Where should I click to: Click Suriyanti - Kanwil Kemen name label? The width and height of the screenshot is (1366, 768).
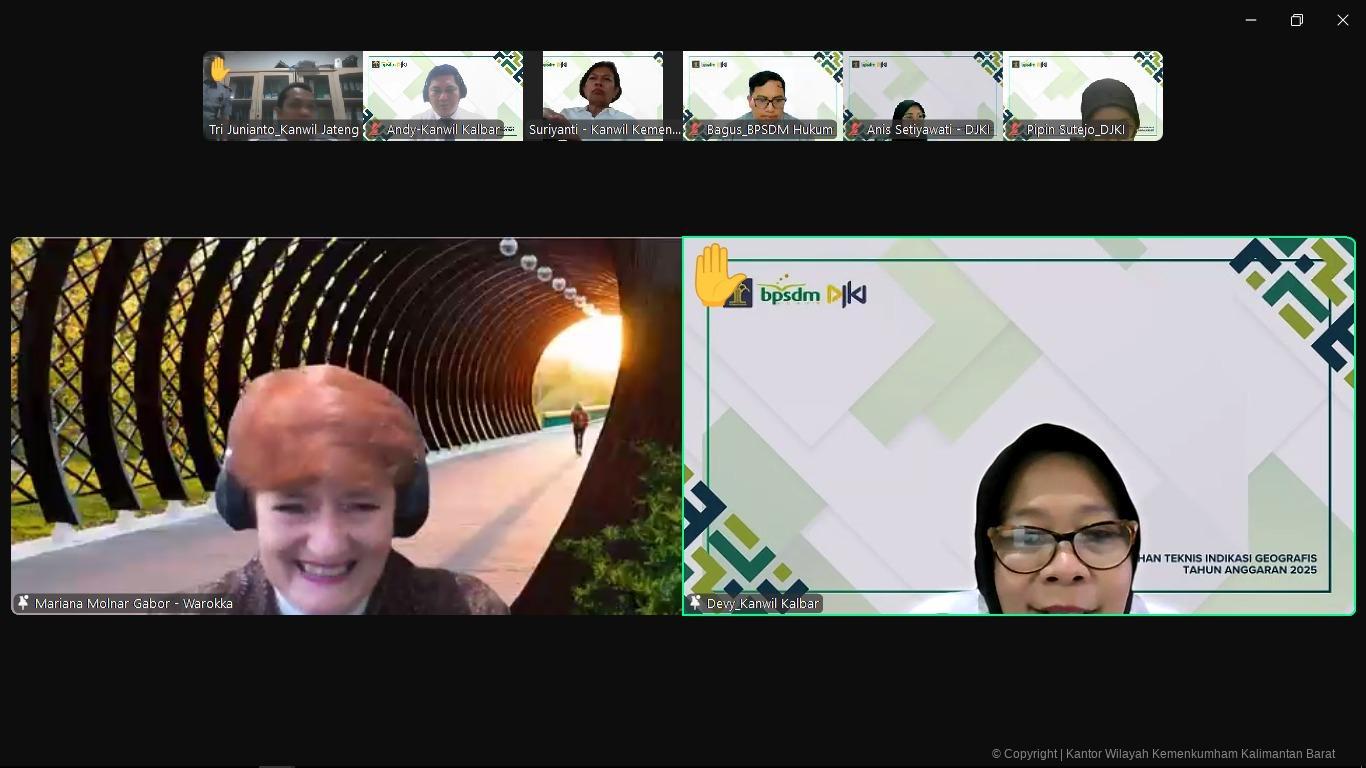[604, 130]
